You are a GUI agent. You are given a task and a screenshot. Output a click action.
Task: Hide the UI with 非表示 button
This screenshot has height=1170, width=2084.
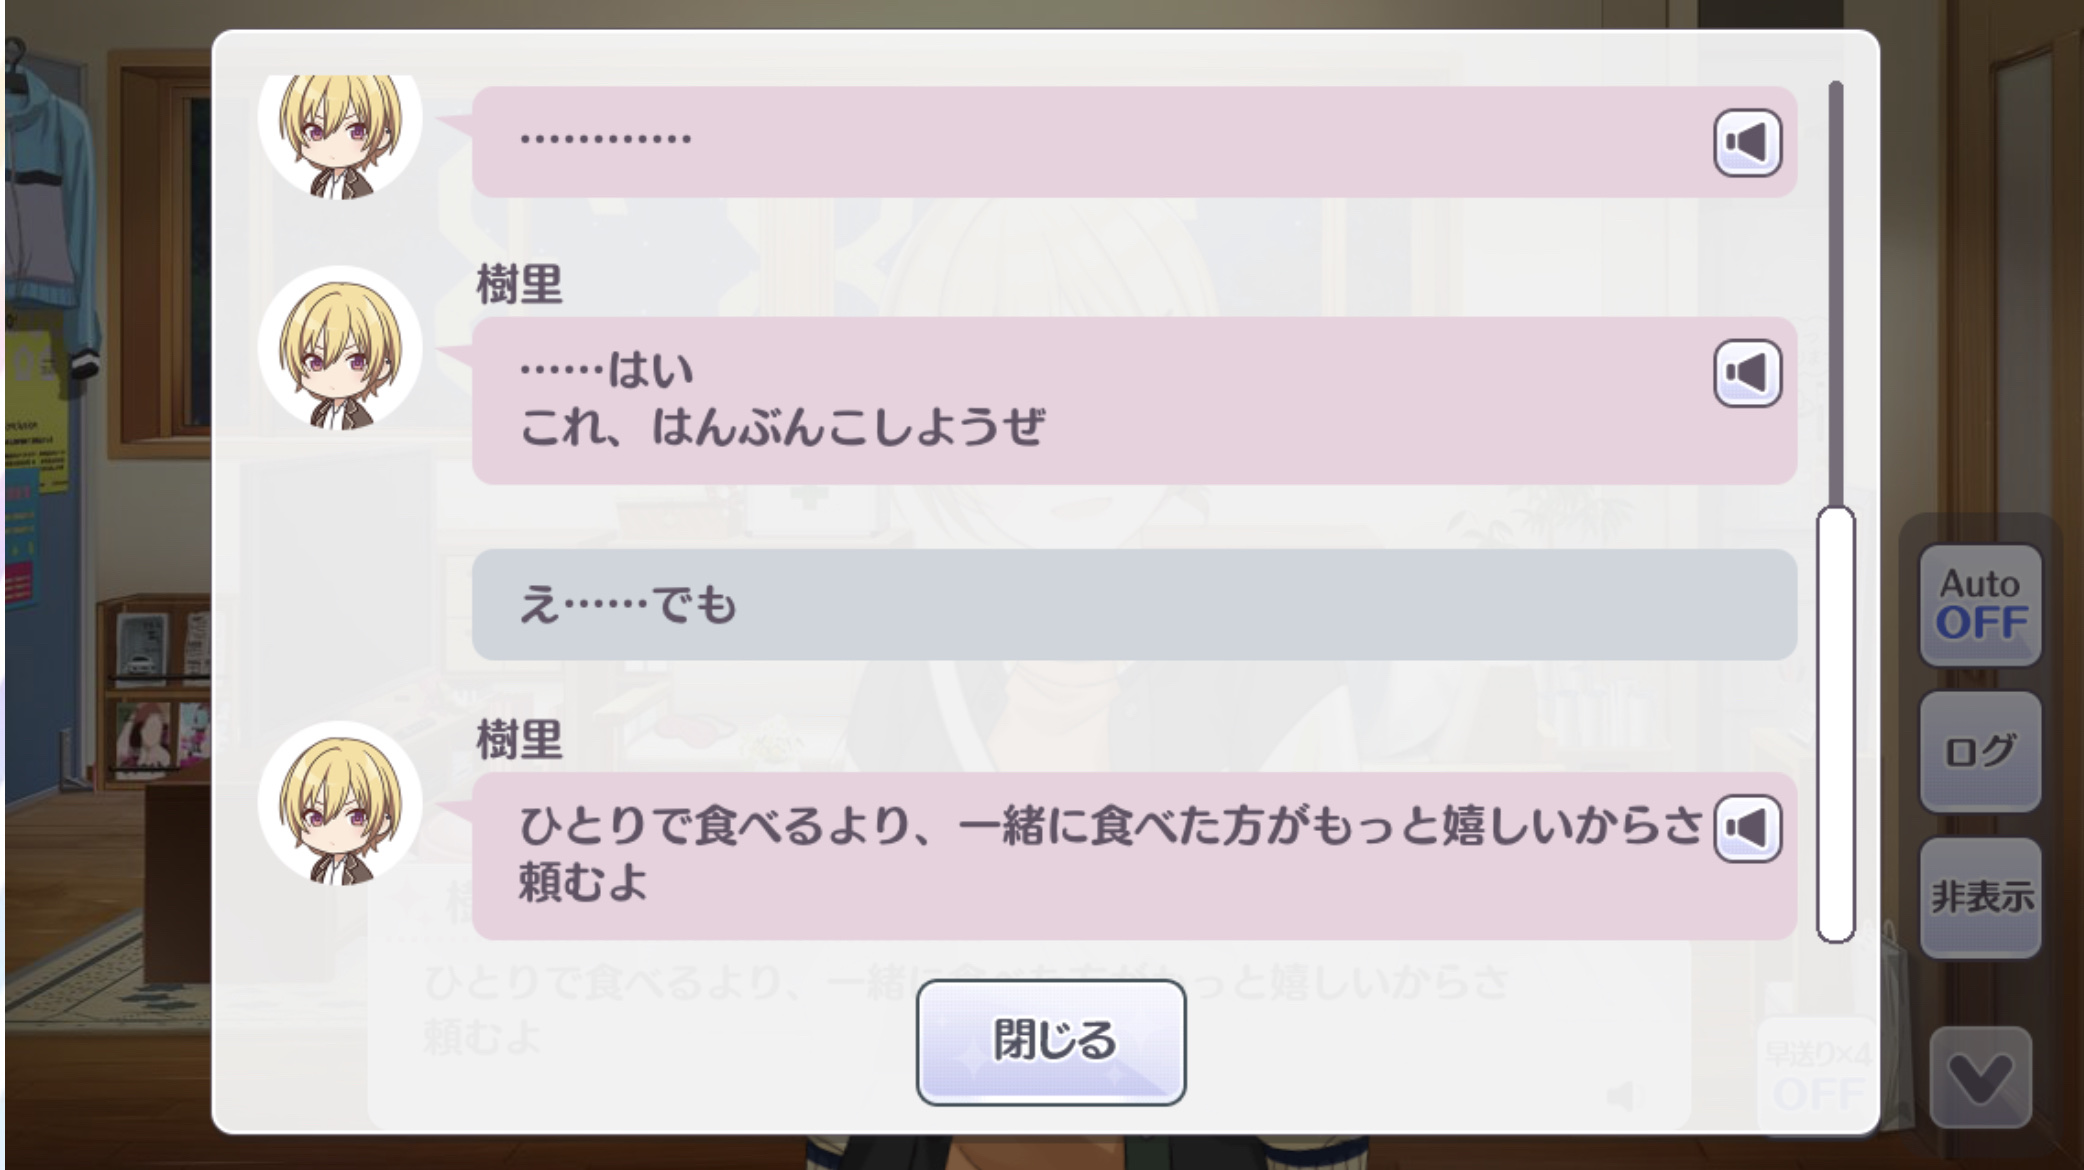click(x=1980, y=897)
